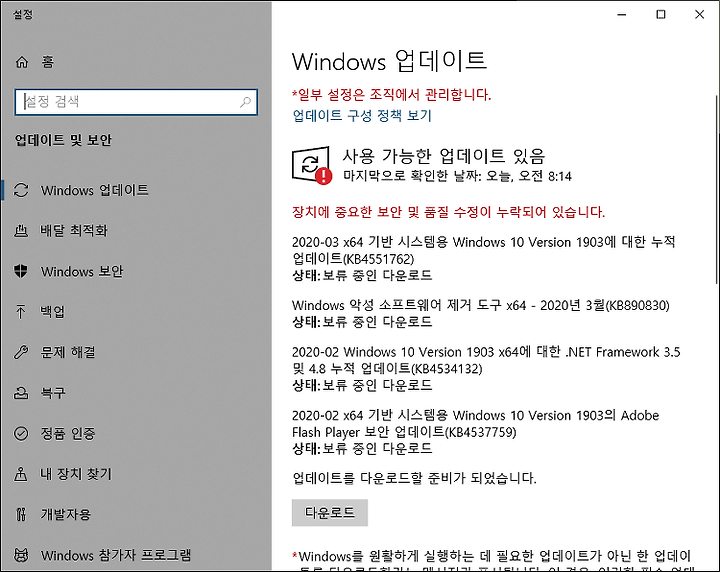Viewport: 720px width, 572px height.
Task: Open 업데이트 구성 정책 보기 link
Action: click(x=362, y=115)
